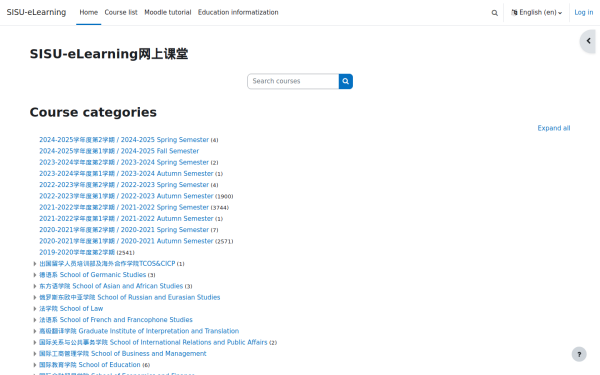
Task: Expand School of International Relations and Public Affairs arrow
Action: [x=34, y=342]
